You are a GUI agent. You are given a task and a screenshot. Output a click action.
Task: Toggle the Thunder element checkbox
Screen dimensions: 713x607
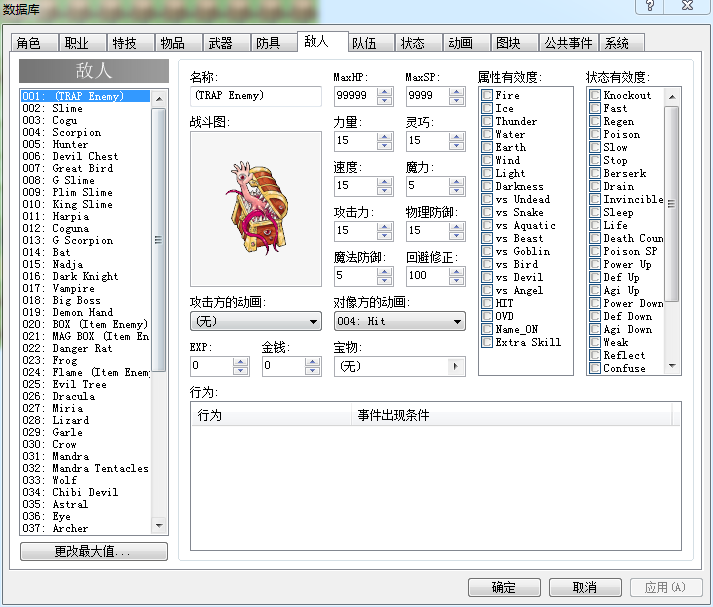487,121
